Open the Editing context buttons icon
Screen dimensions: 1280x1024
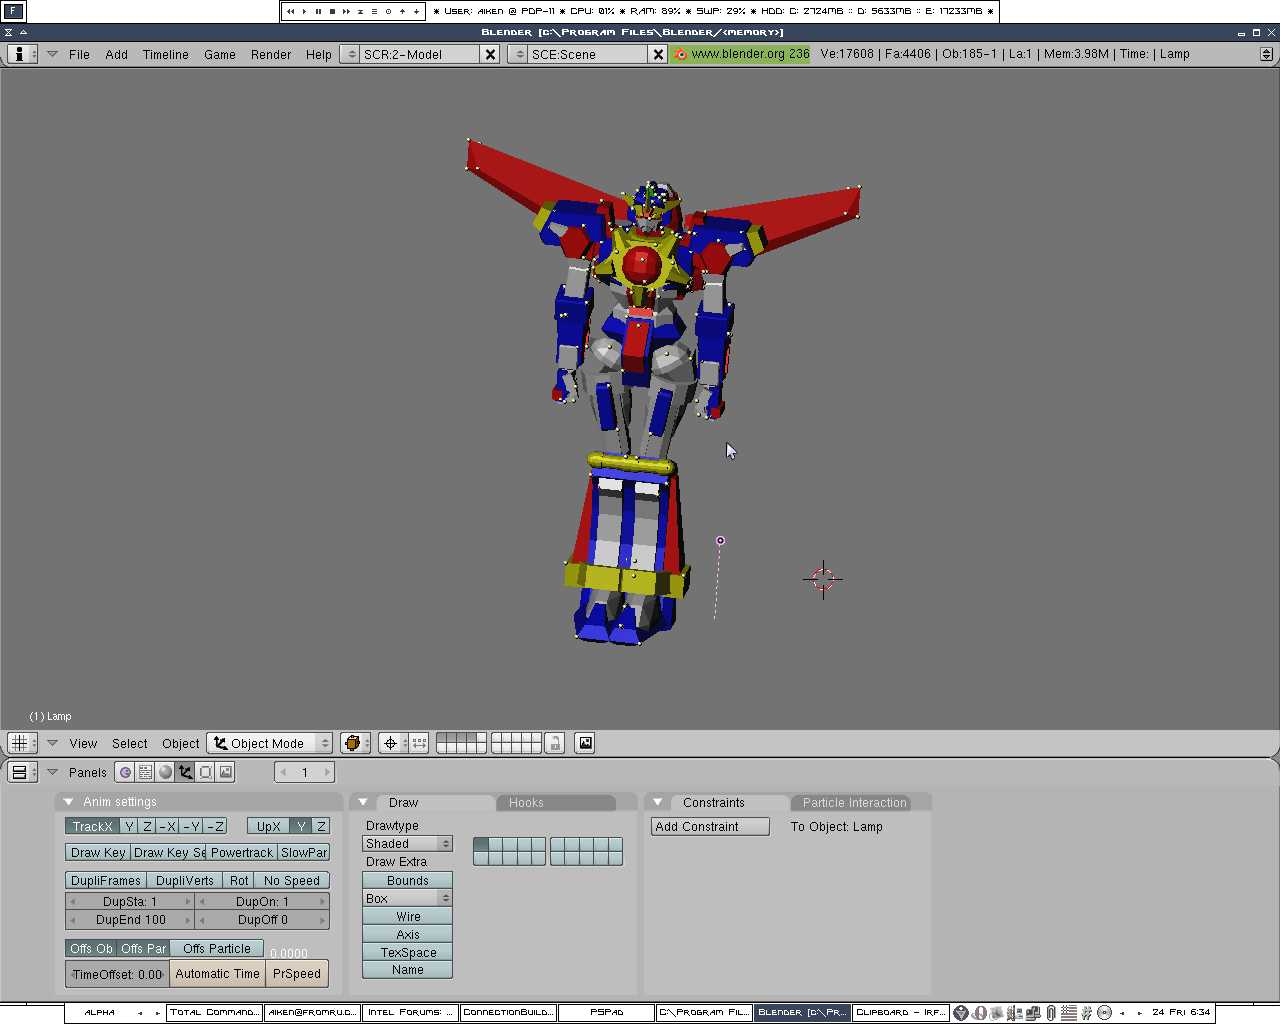(x=205, y=772)
